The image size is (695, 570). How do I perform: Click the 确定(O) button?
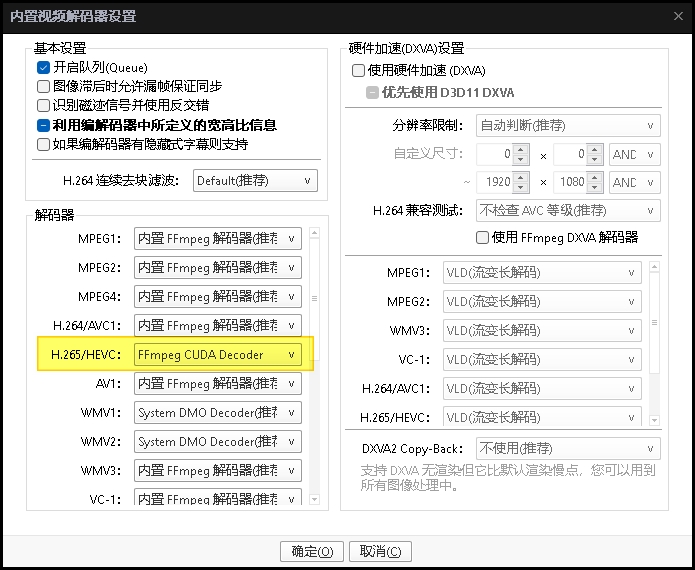[313, 552]
